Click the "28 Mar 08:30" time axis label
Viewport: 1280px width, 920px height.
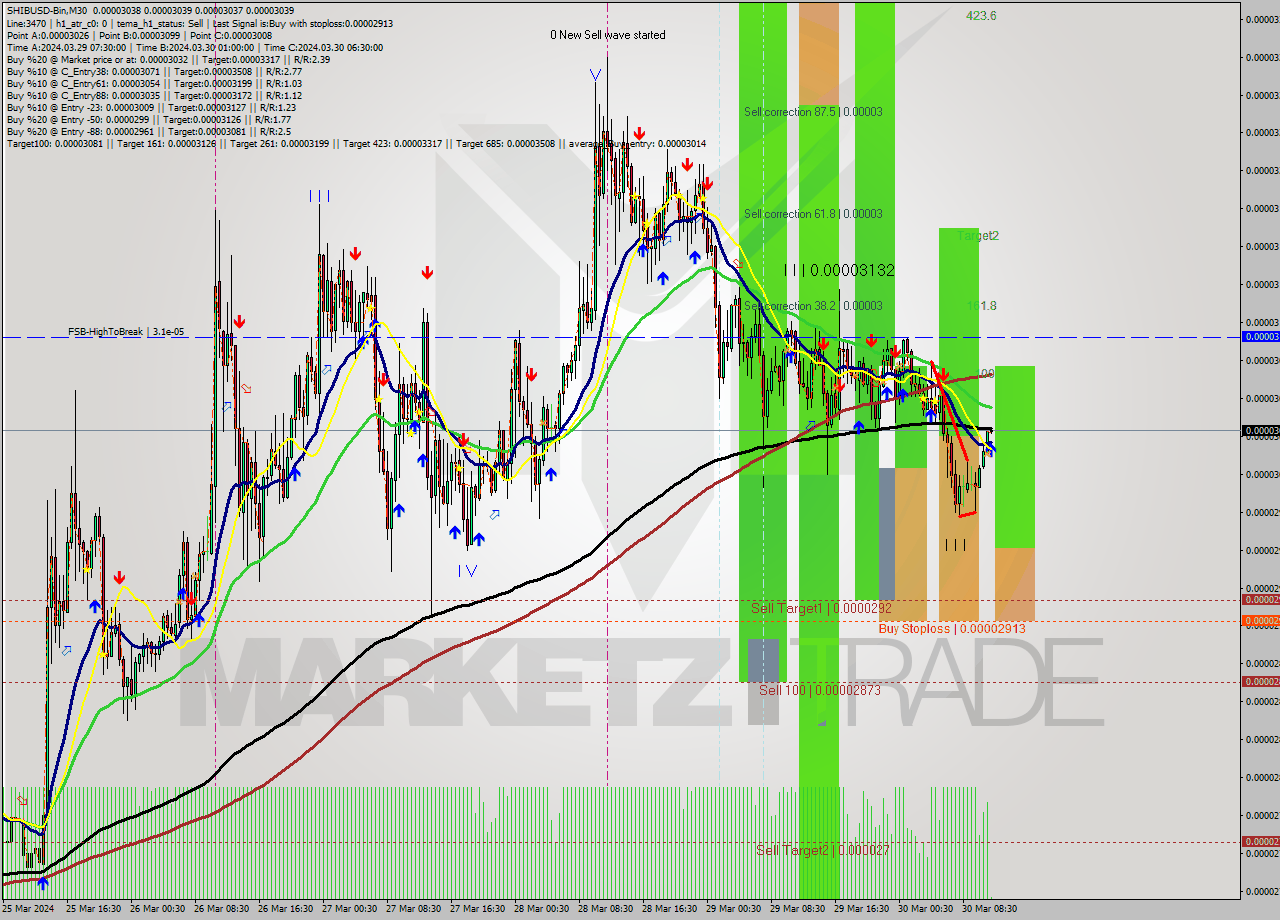(606, 909)
